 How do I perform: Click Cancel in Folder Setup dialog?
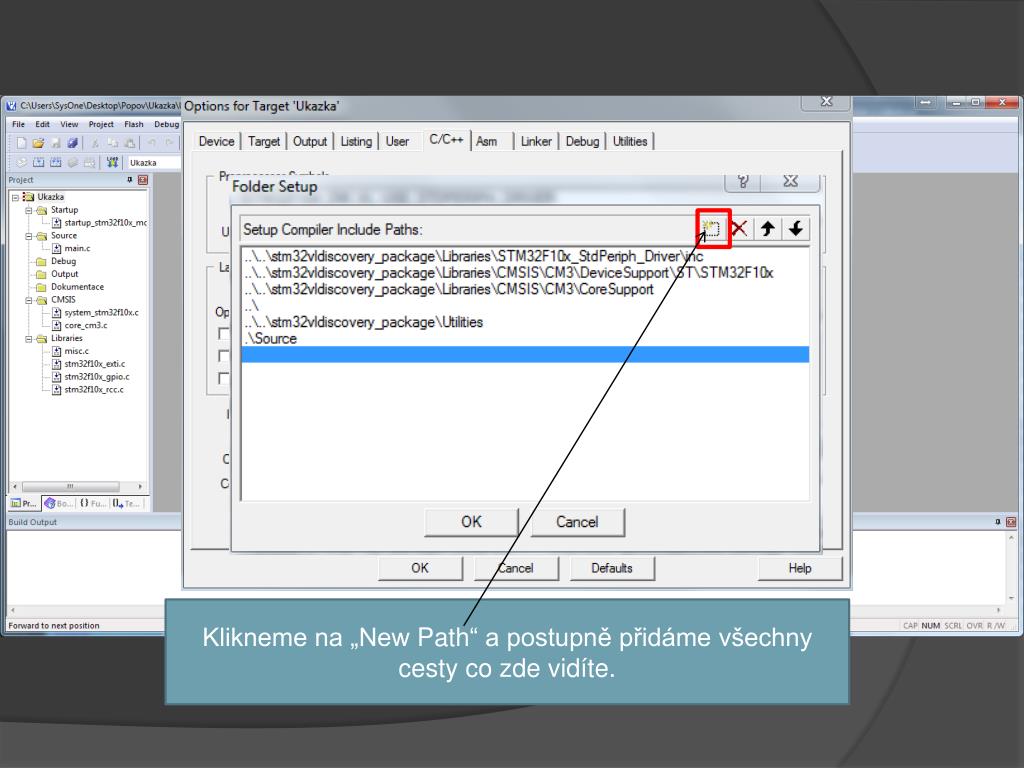tap(577, 522)
